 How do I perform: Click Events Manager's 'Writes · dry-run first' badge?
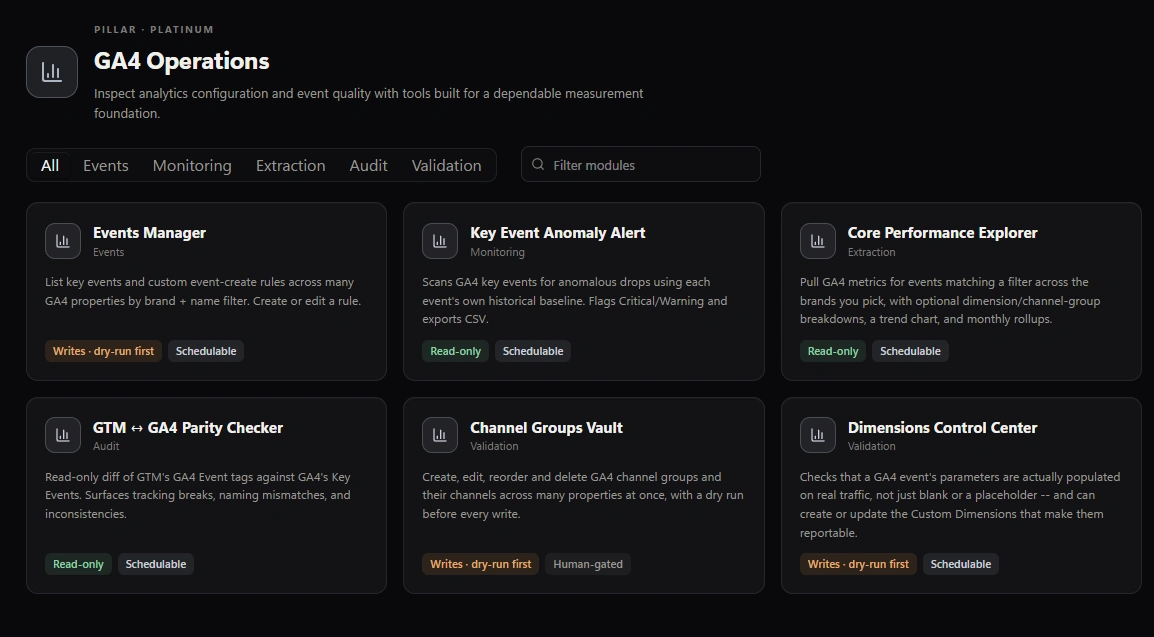click(103, 351)
